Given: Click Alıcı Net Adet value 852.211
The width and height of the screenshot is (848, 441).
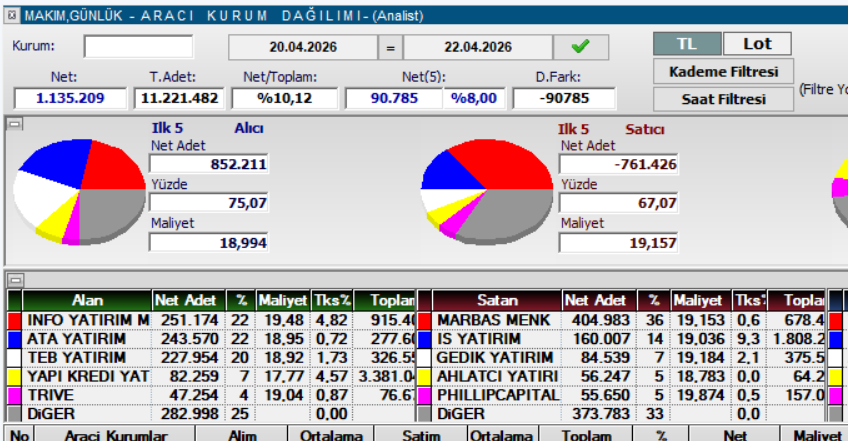Looking at the screenshot, I should click(209, 164).
